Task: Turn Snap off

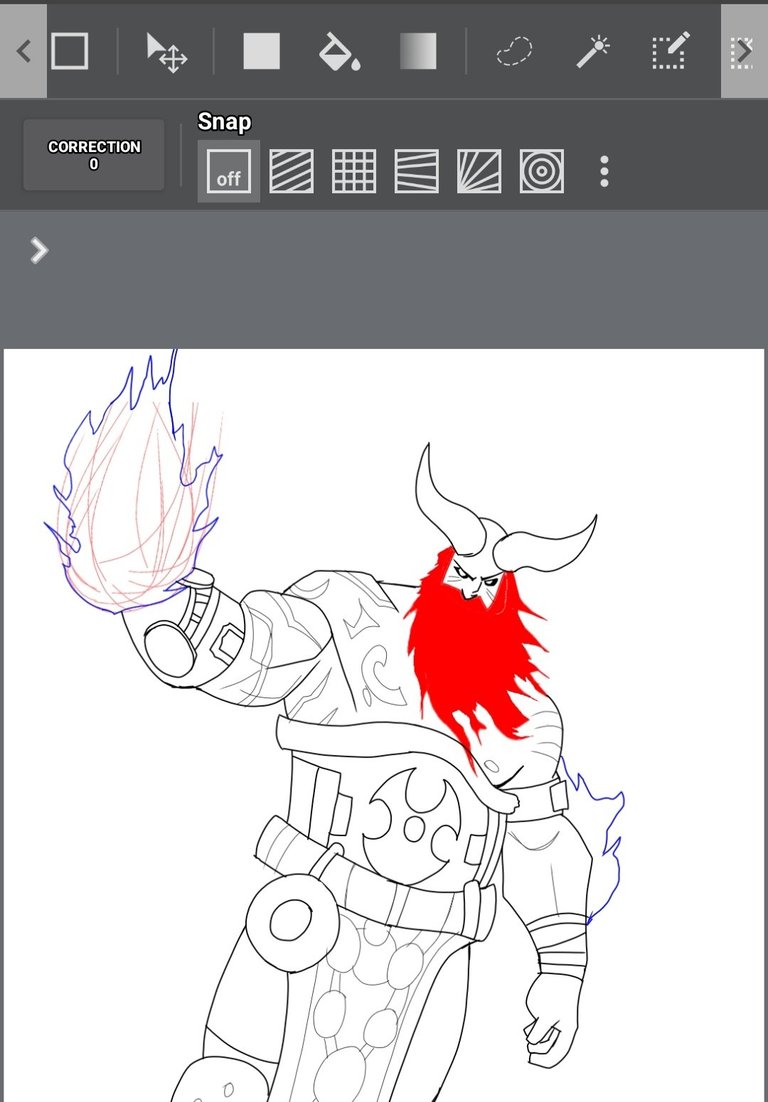Action: pyautogui.click(x=228, y=171)
